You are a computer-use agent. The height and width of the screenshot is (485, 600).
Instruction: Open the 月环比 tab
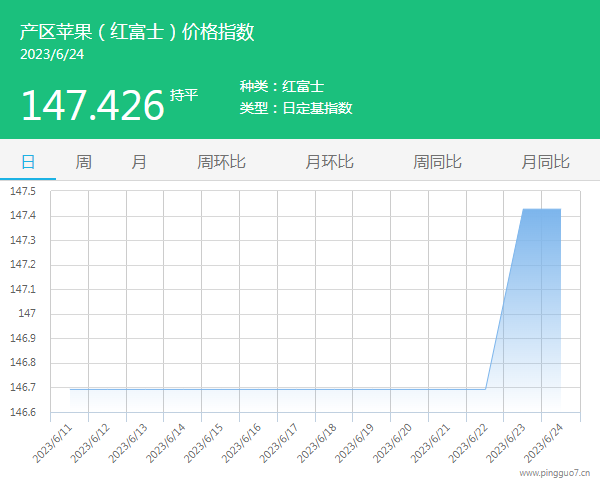(x=329, y=161)
